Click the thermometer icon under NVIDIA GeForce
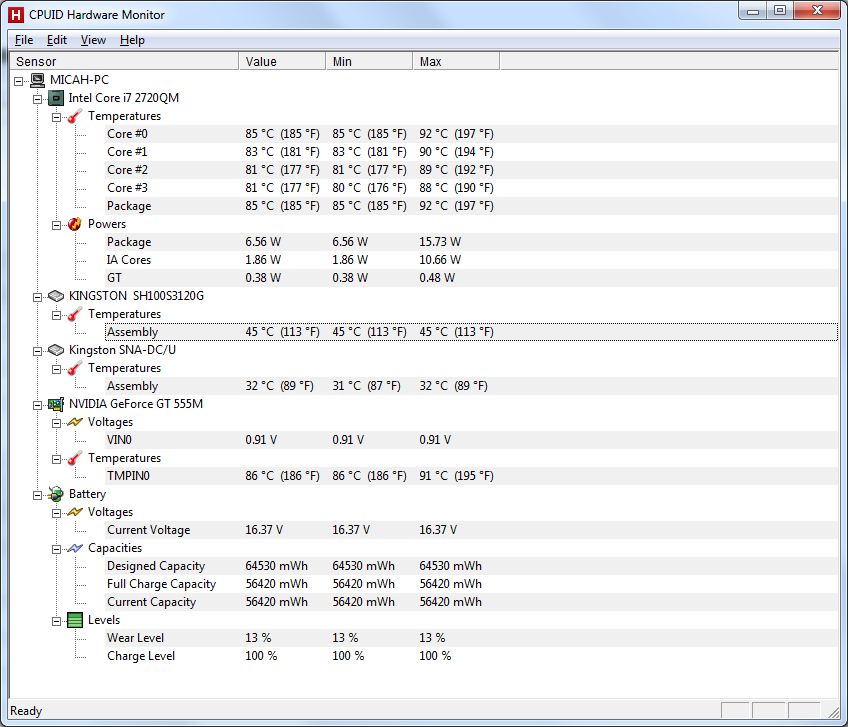Image resolution: width=848 pixels, height=727 pixels. tap(75, 458)
